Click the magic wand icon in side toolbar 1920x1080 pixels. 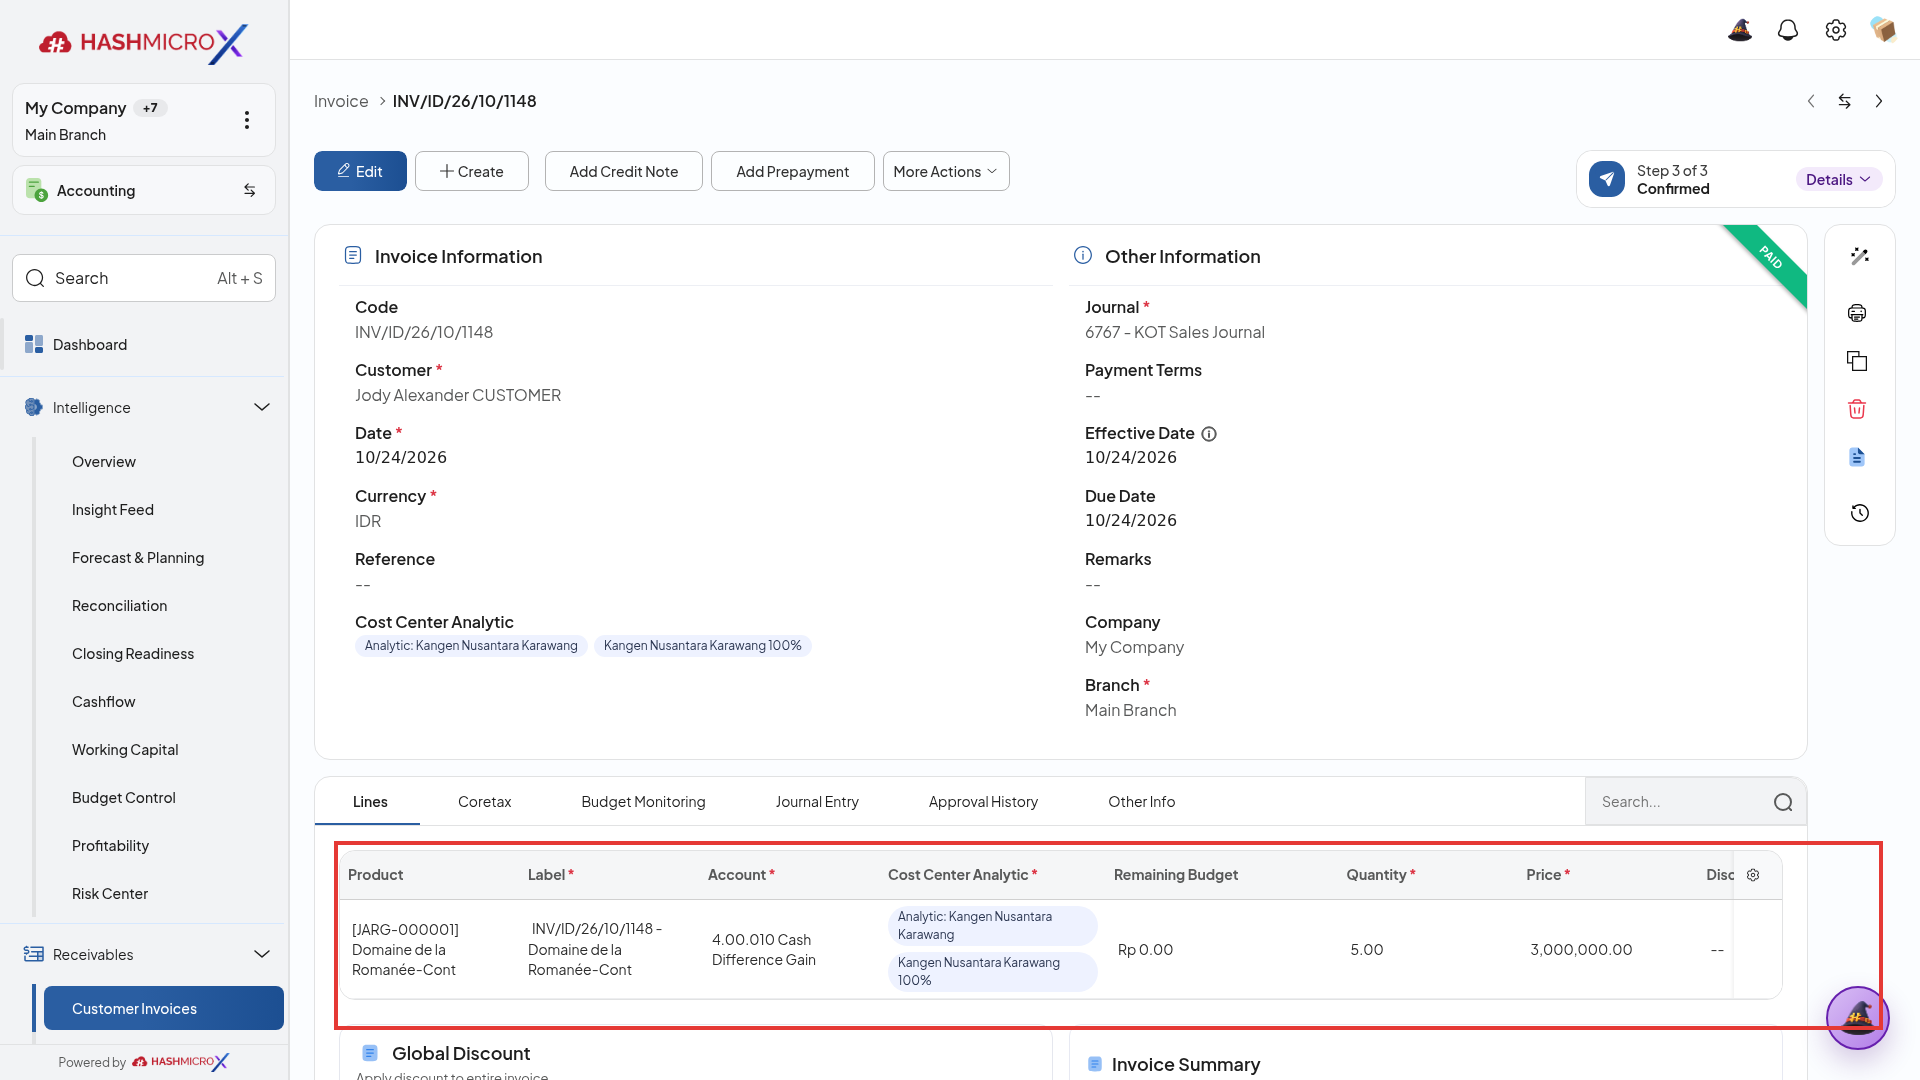[1859, 256]
